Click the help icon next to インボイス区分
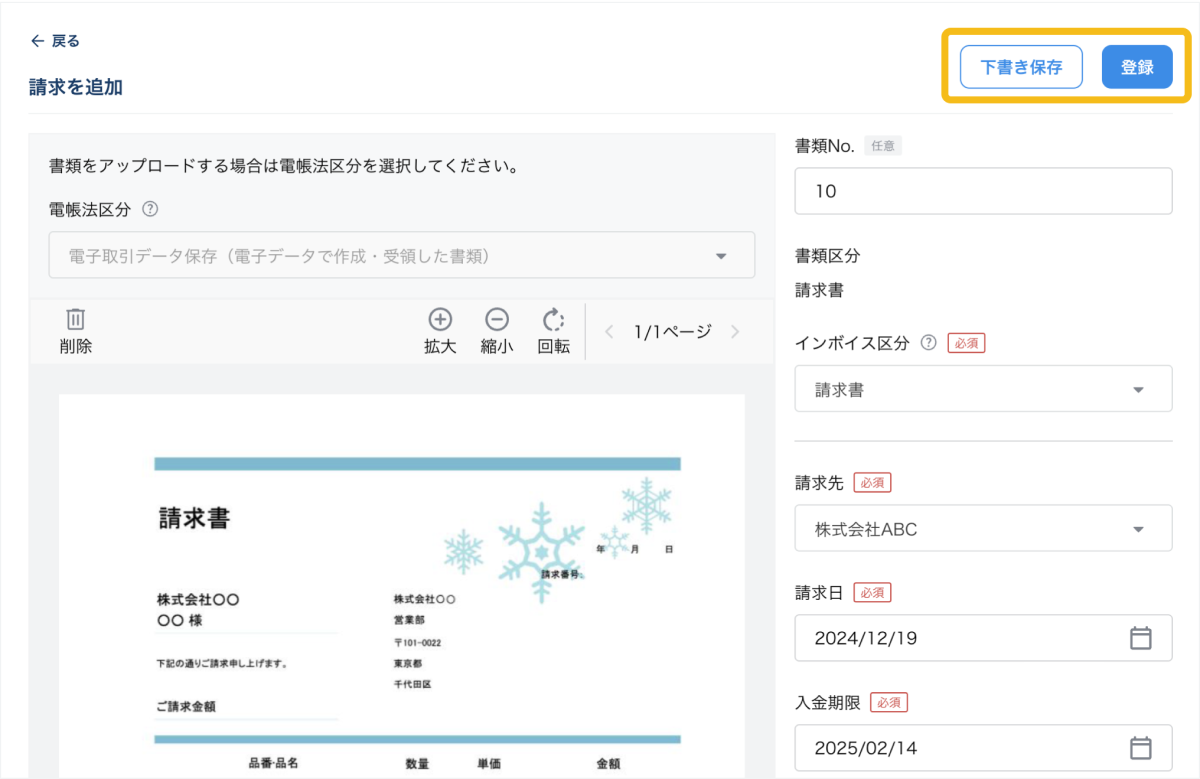The image size is (1200, 779). (x=928, y=343)
